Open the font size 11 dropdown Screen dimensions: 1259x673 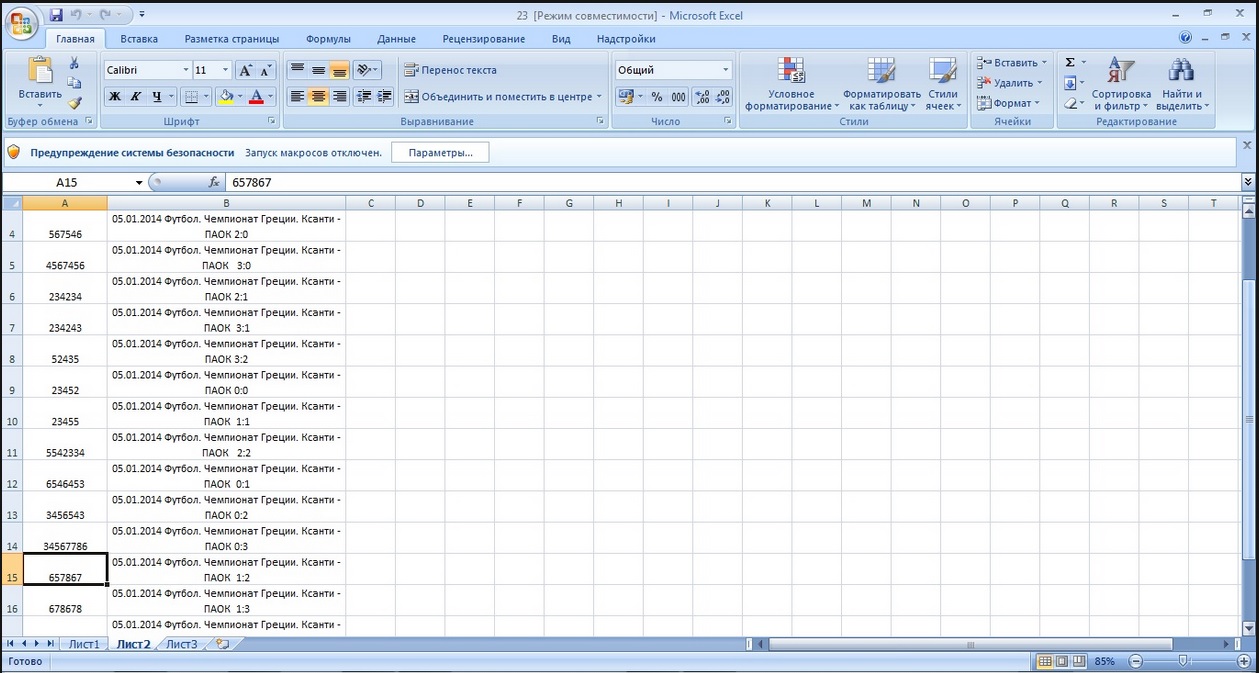(x=226, y=70)
